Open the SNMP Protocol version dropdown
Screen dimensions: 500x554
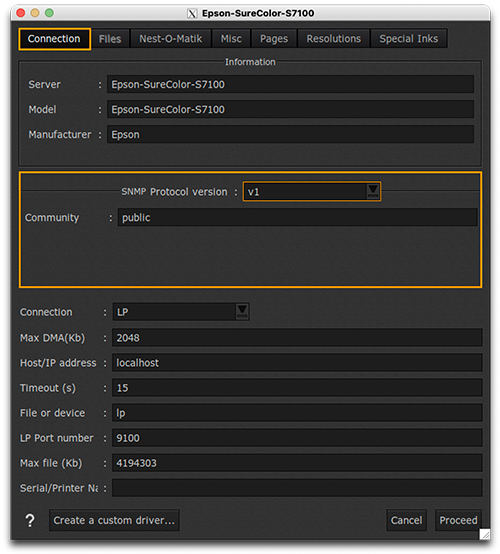coord(312,192)
